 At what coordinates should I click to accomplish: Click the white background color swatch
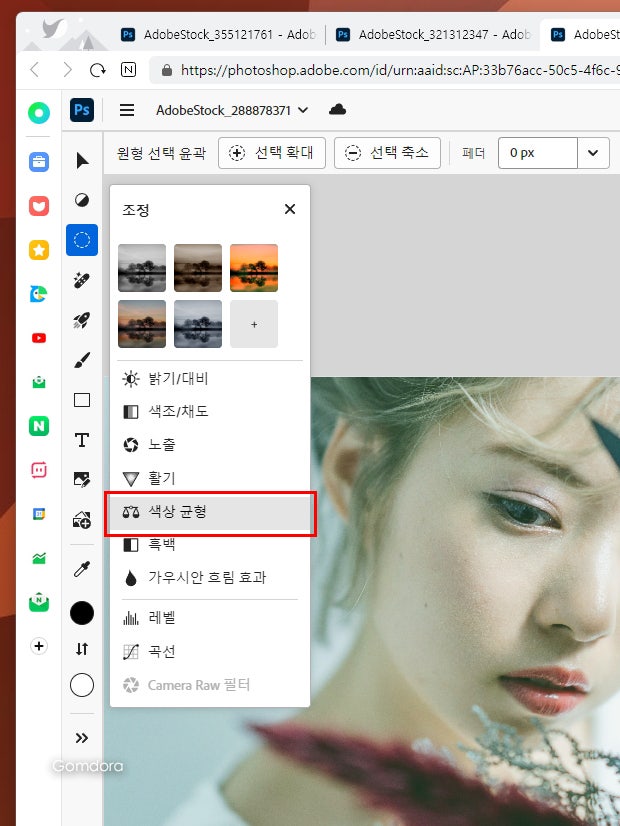click(x=82, y=685)
